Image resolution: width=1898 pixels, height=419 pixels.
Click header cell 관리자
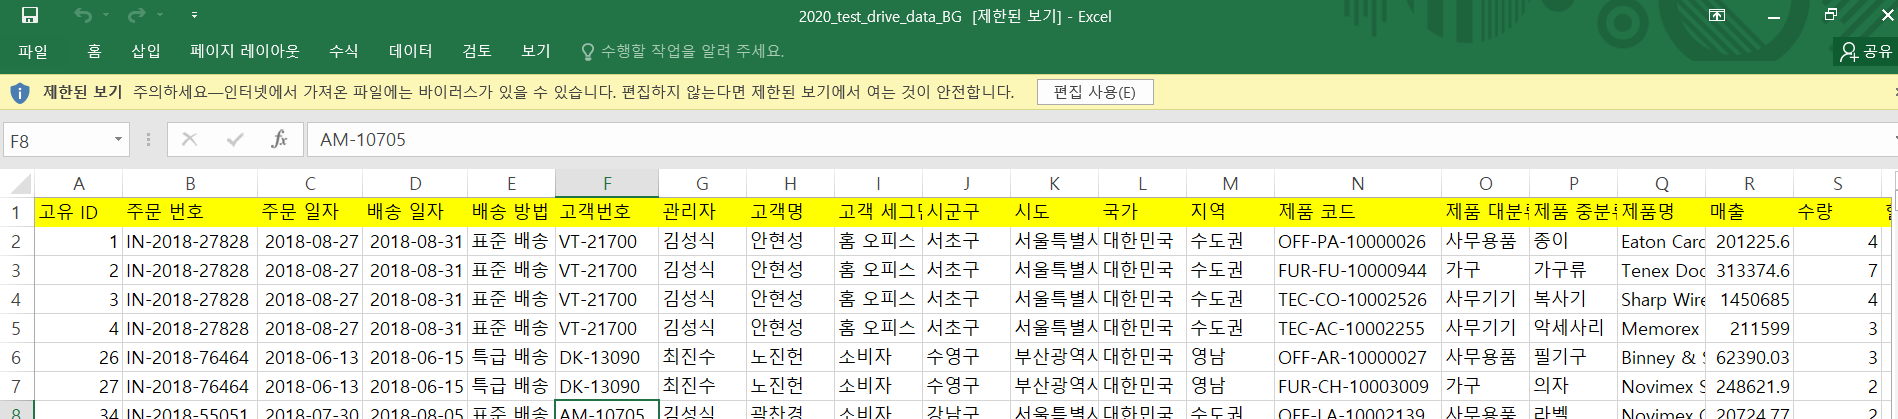tap(702, 212)
